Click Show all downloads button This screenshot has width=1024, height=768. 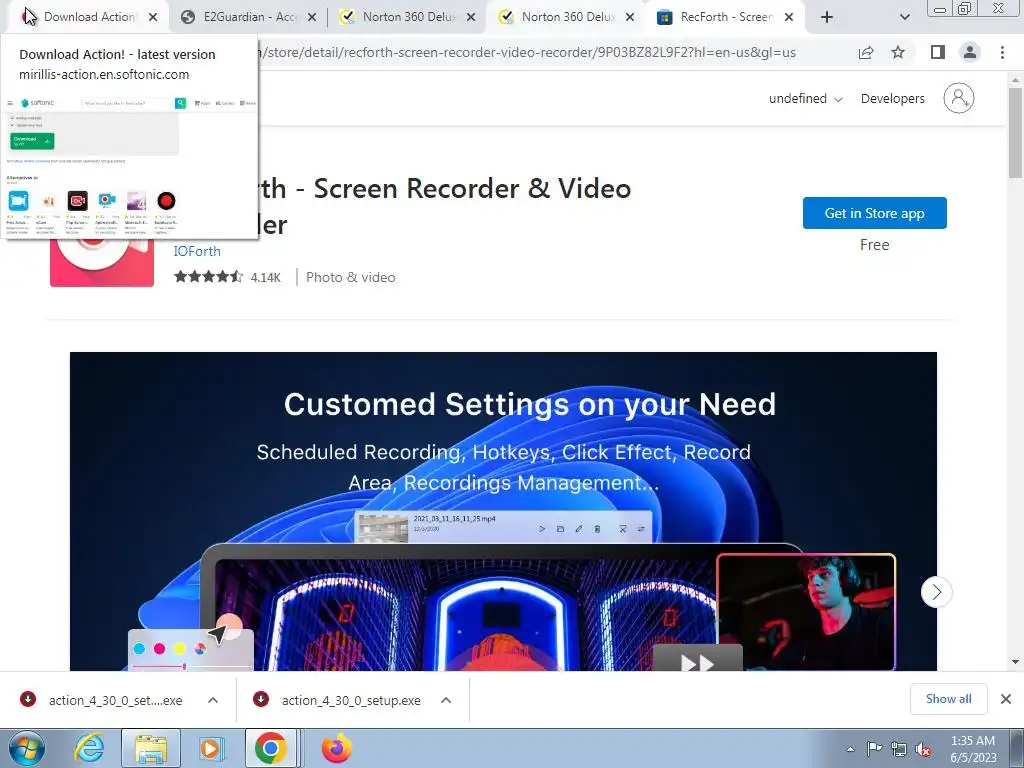948,699
